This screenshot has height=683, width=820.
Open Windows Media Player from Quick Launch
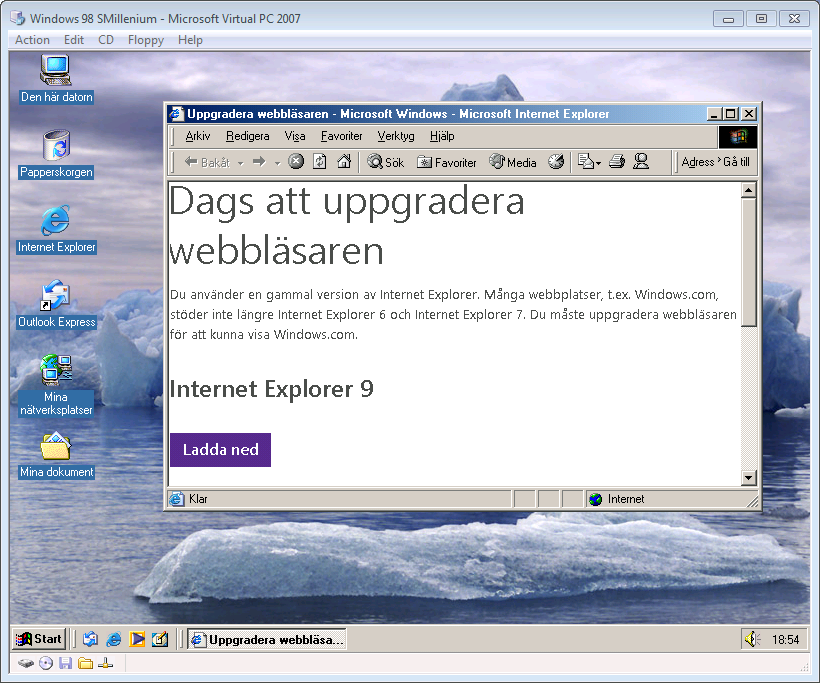pyautogui.click(x=137, y=639)
